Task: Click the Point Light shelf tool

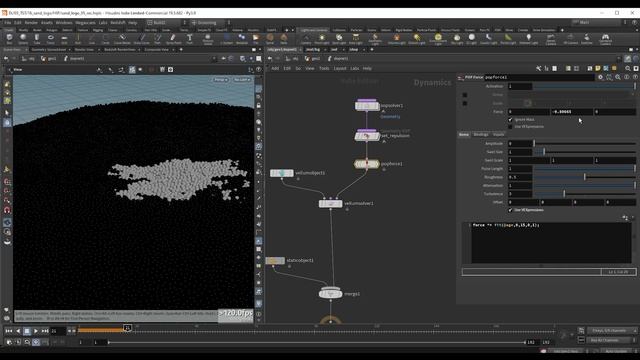Action: tap(322, 38)
